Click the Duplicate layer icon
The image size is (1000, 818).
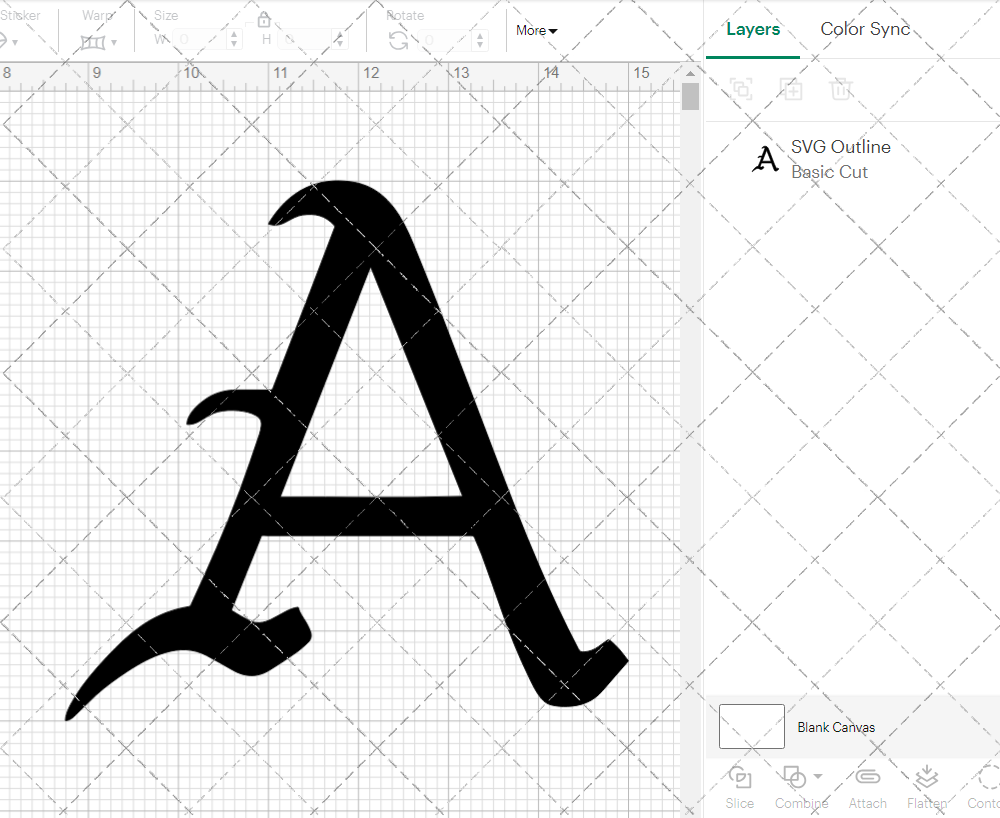point(791,89)
